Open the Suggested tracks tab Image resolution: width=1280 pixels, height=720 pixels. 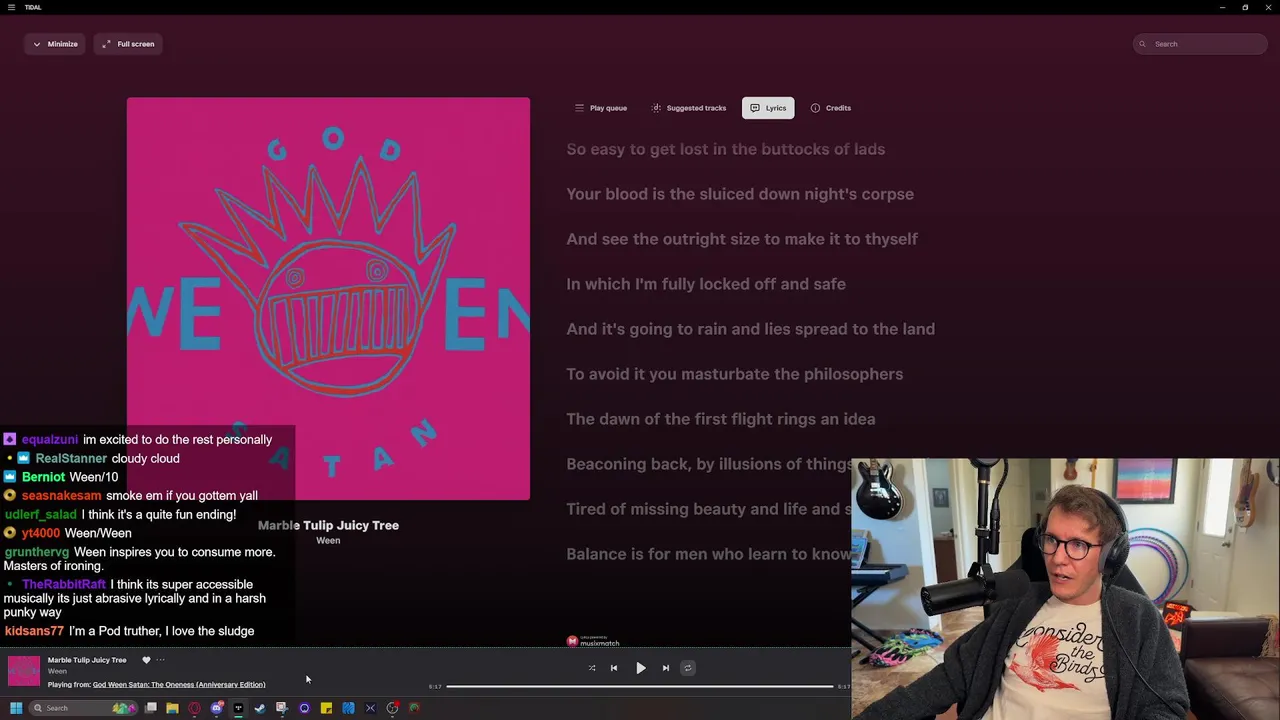689,108
